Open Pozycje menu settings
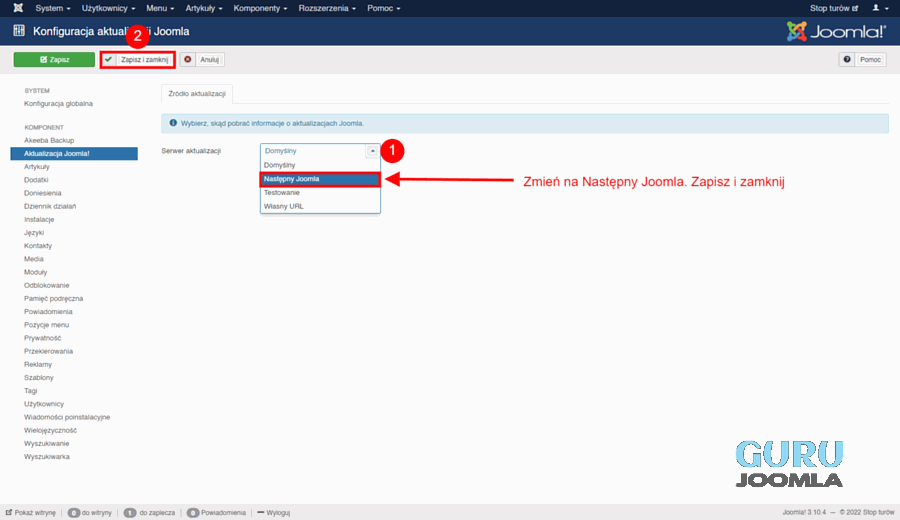Screen dimensions: 900x520 point(46,325)
